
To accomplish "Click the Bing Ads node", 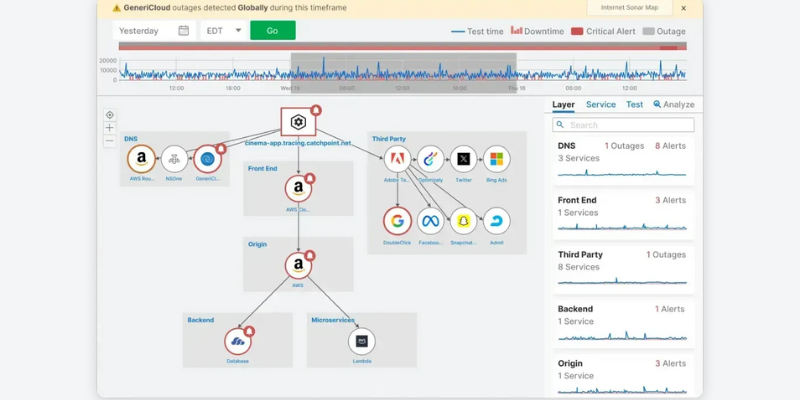I will click(496, 159).
